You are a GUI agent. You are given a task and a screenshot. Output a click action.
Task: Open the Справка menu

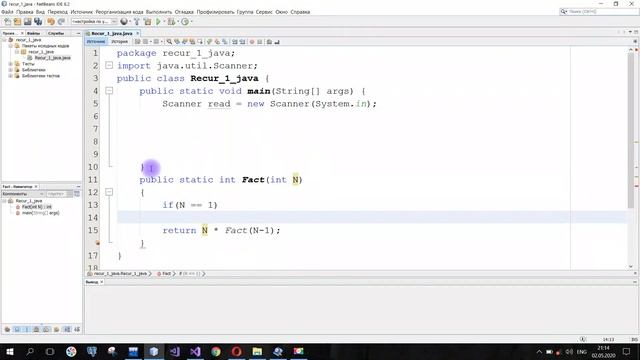(300, 12)
